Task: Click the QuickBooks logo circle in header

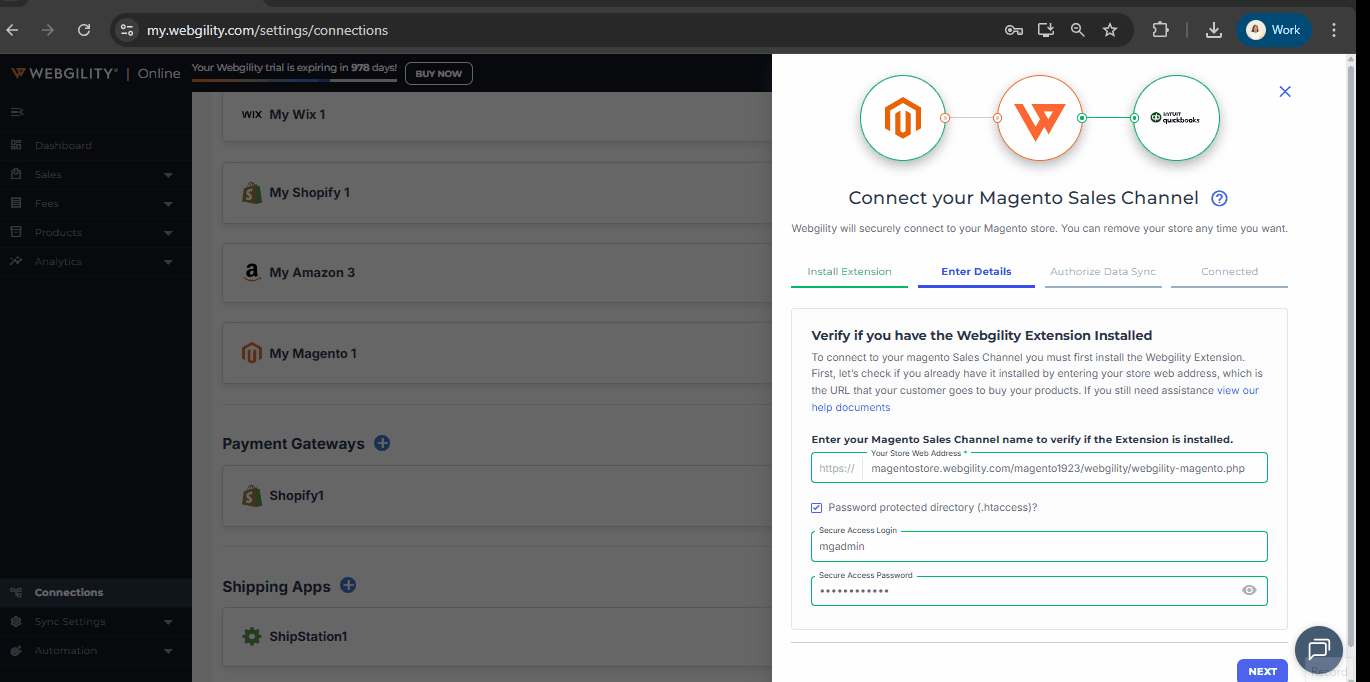Action: coord(1176,118)
